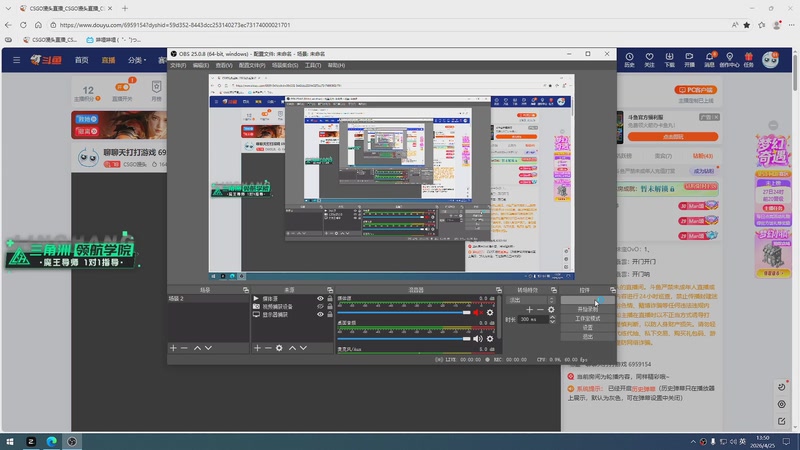
Task: Toggle visibility of 媒体源 source
Action: (320, 298)
